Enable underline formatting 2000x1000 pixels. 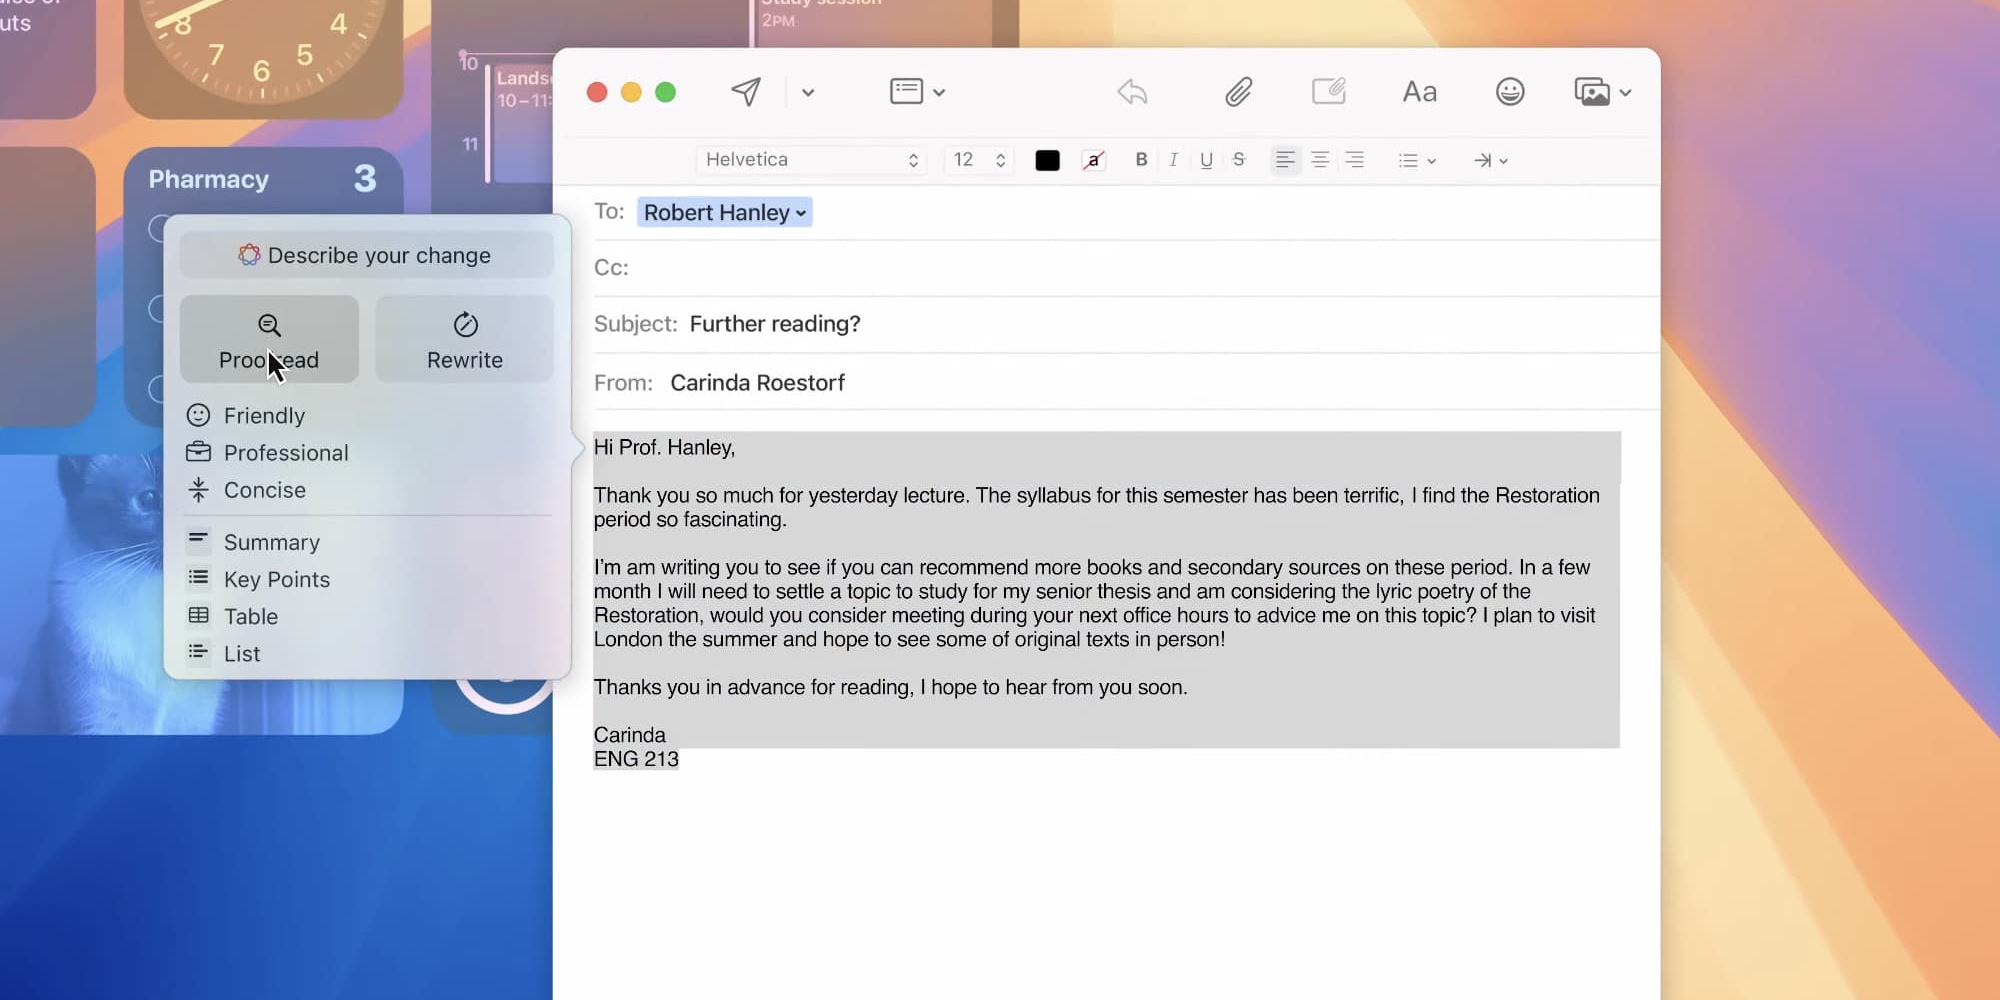(1205, 160)
